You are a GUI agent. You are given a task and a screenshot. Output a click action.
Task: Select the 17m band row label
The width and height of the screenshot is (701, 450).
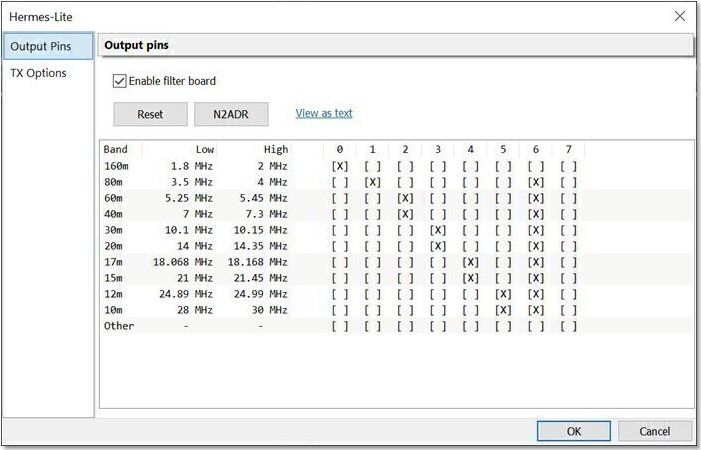[x=113, y=262]
